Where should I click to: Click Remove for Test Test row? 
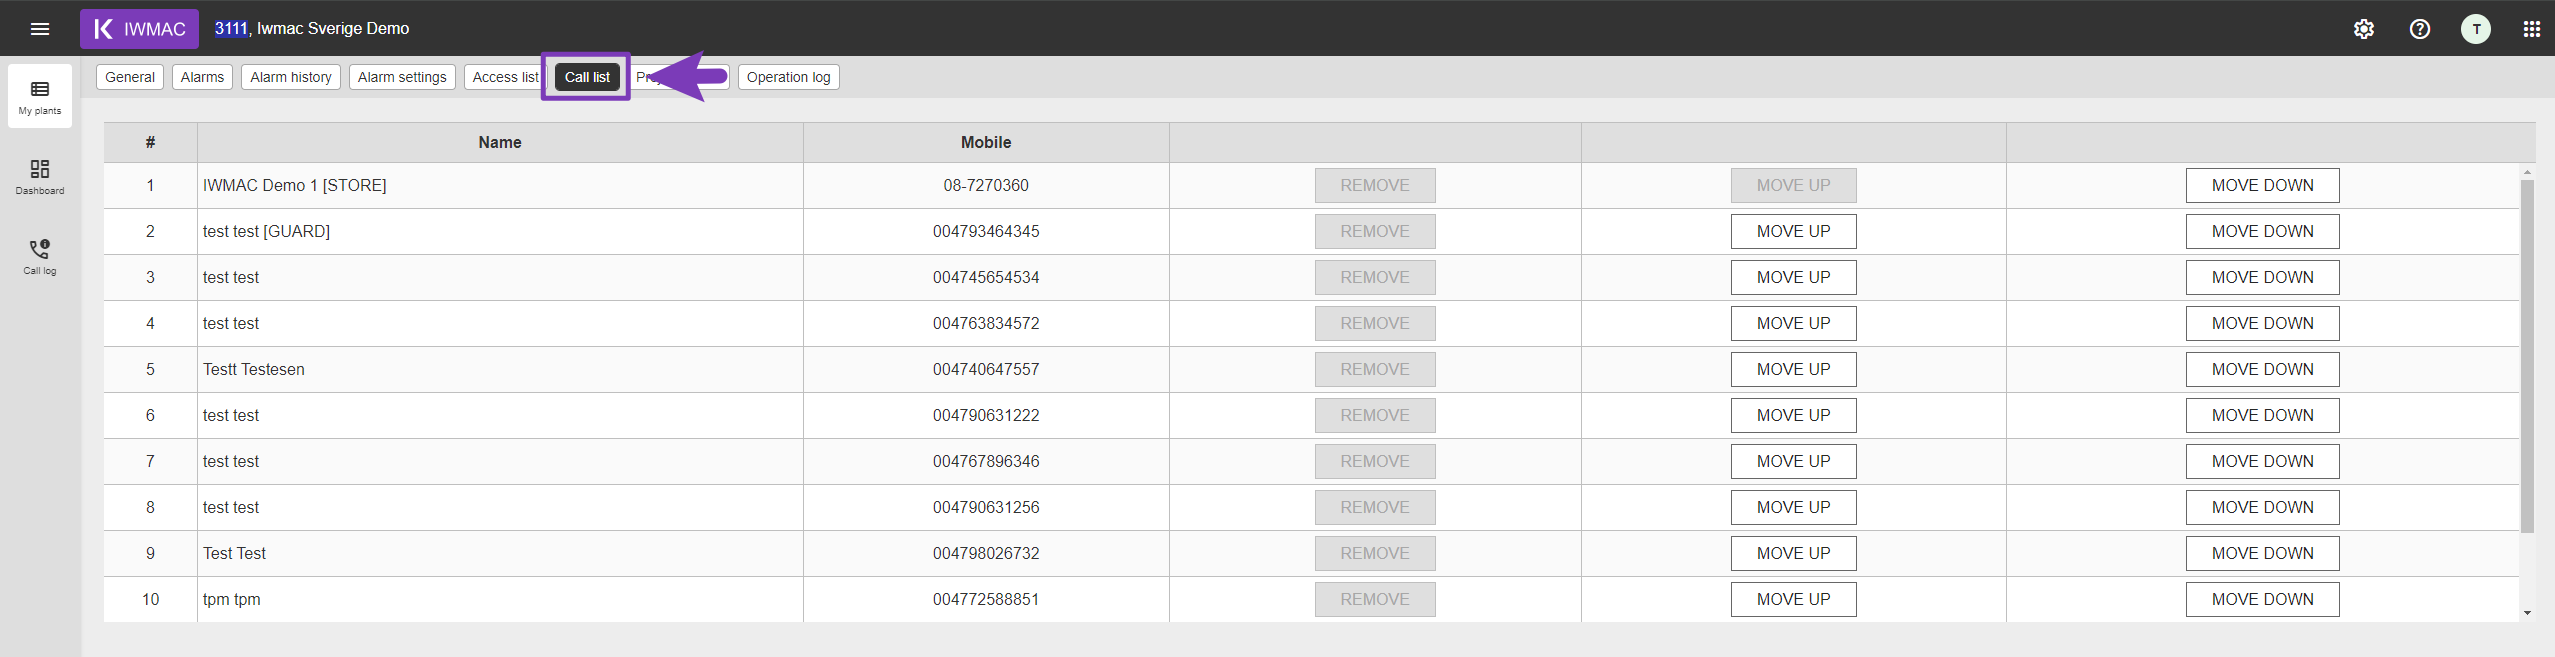point(1375,553)
